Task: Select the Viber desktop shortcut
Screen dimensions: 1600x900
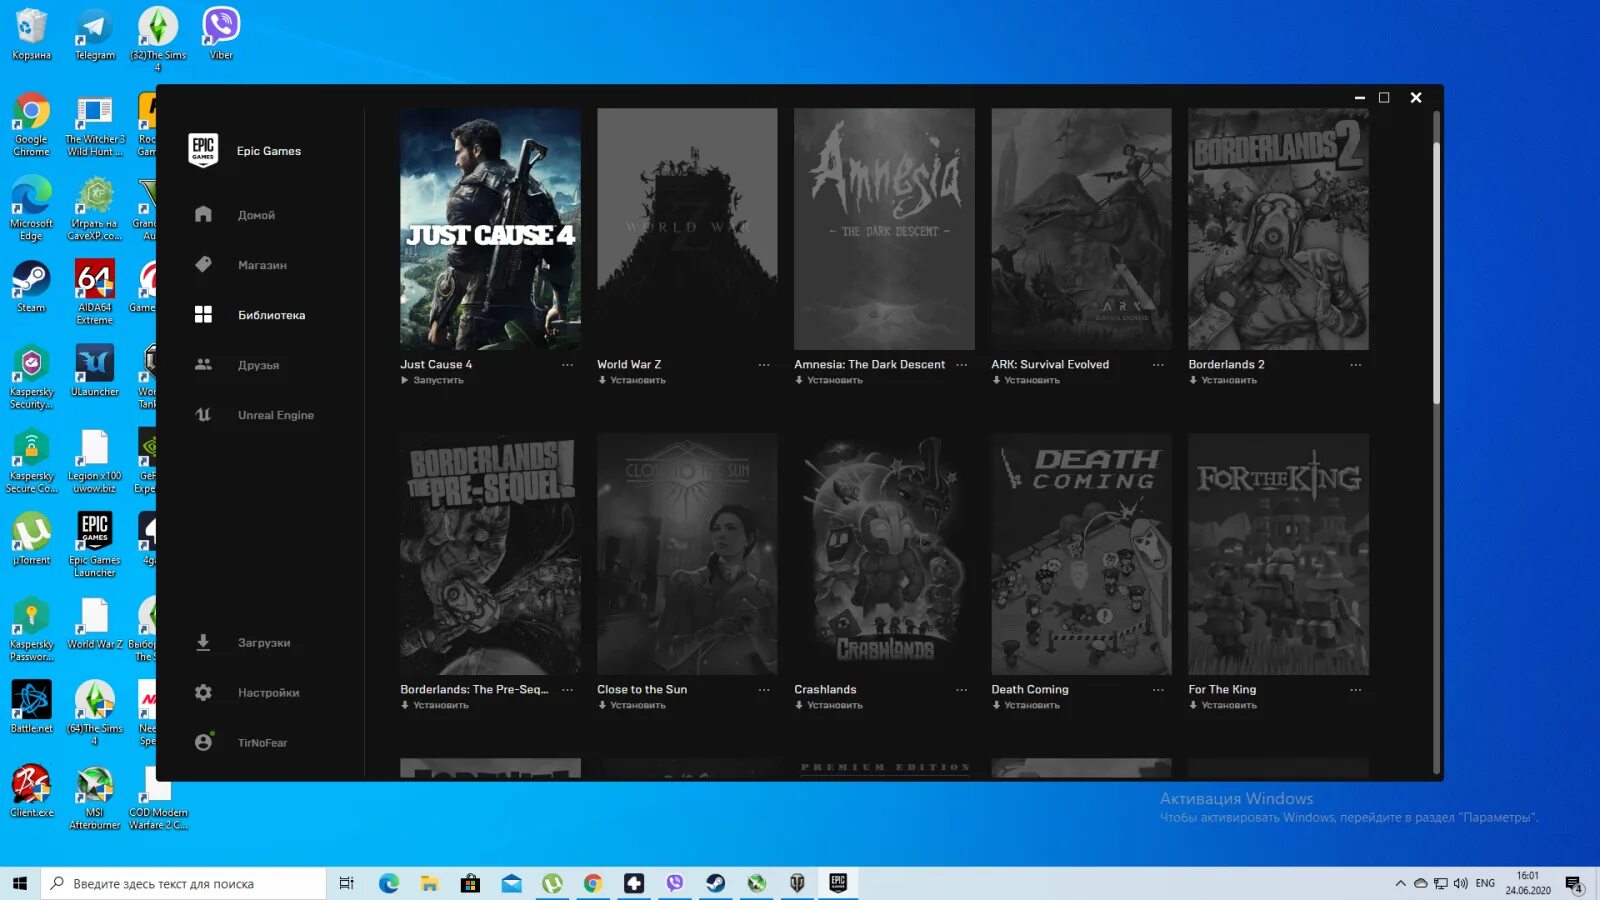Action: click(x=221, y=34)
